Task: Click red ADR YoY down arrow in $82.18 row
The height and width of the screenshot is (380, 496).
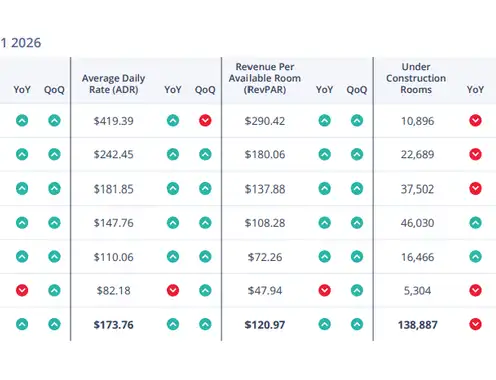Action: (173, 290)
